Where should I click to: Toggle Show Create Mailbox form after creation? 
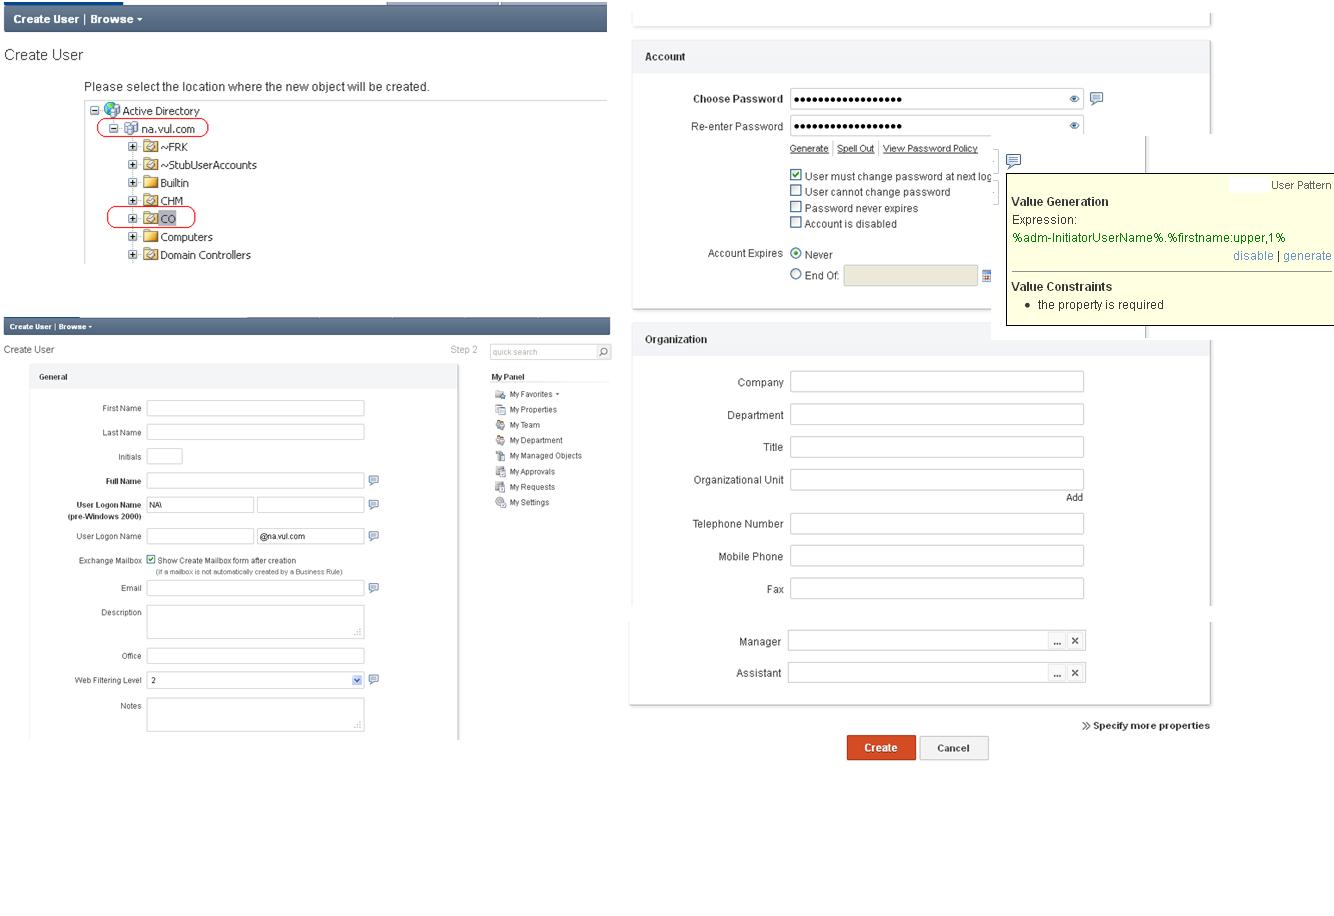(151, 560)
